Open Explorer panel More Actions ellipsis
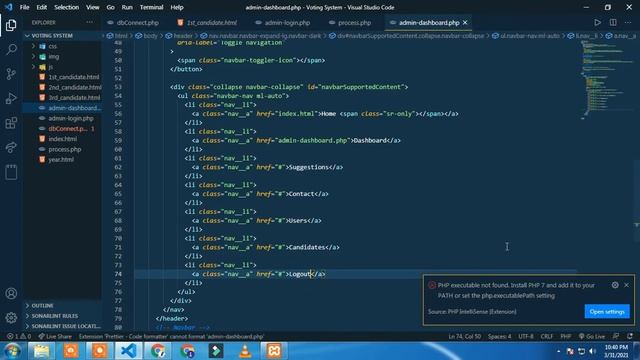The height and width of the screenshot is (360, 640). tap(89, 22)
